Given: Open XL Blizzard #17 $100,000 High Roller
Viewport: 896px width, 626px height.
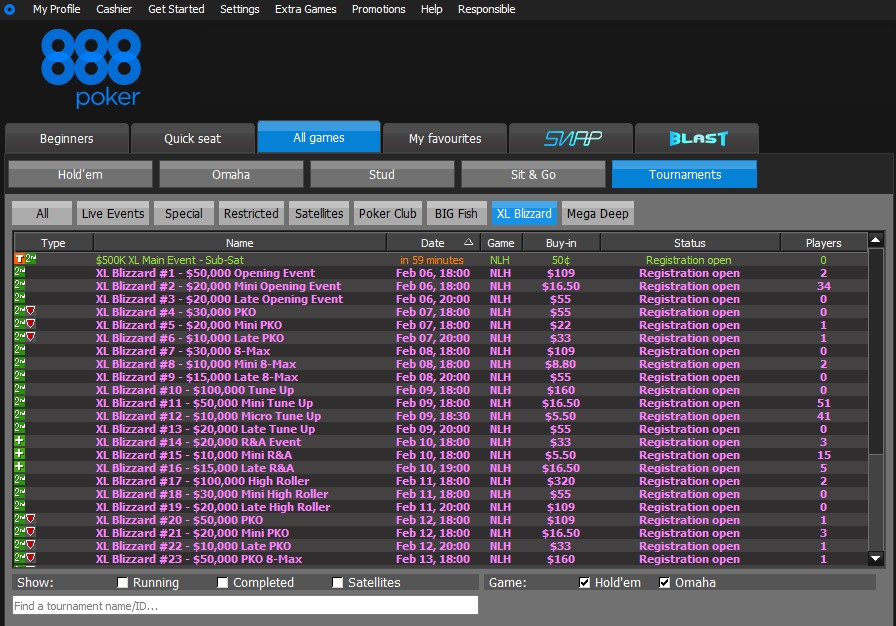Looking at the screenshot, I should point(202,481).
